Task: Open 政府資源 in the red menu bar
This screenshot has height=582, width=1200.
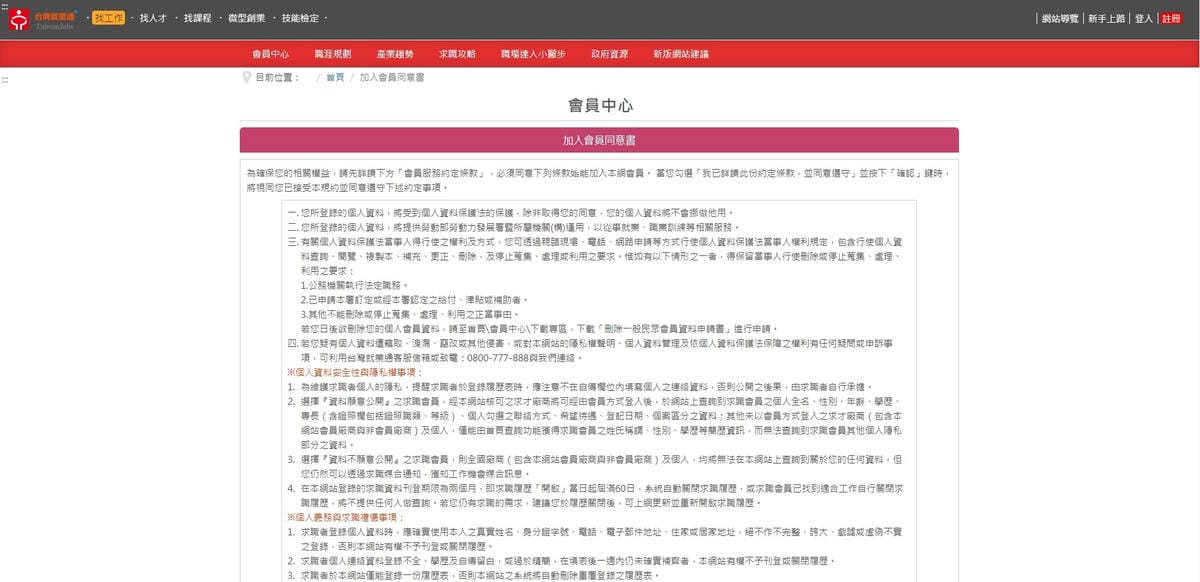Action: click(x=609, y=54)
